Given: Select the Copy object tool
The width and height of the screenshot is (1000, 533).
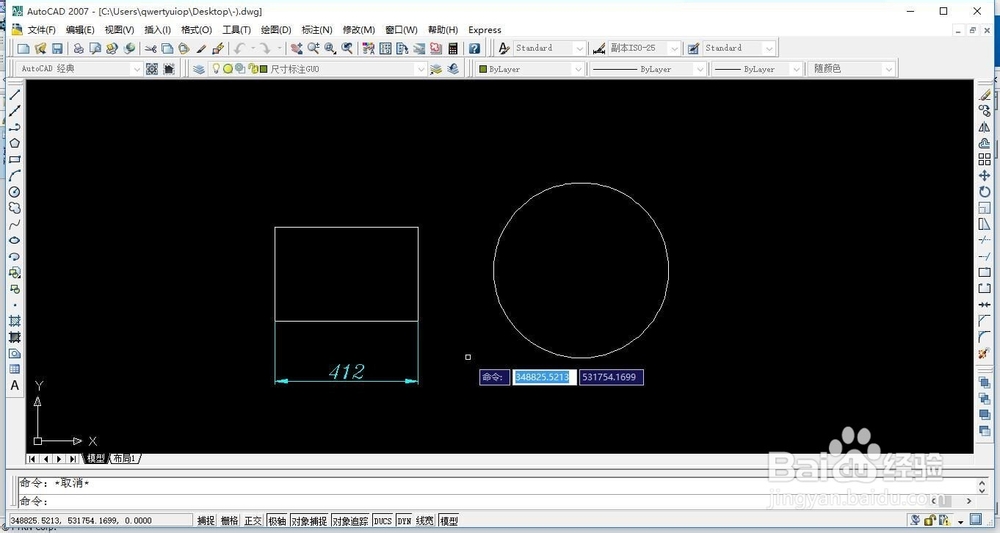Looking at the screenshot, I should click(x=985, y=111).
